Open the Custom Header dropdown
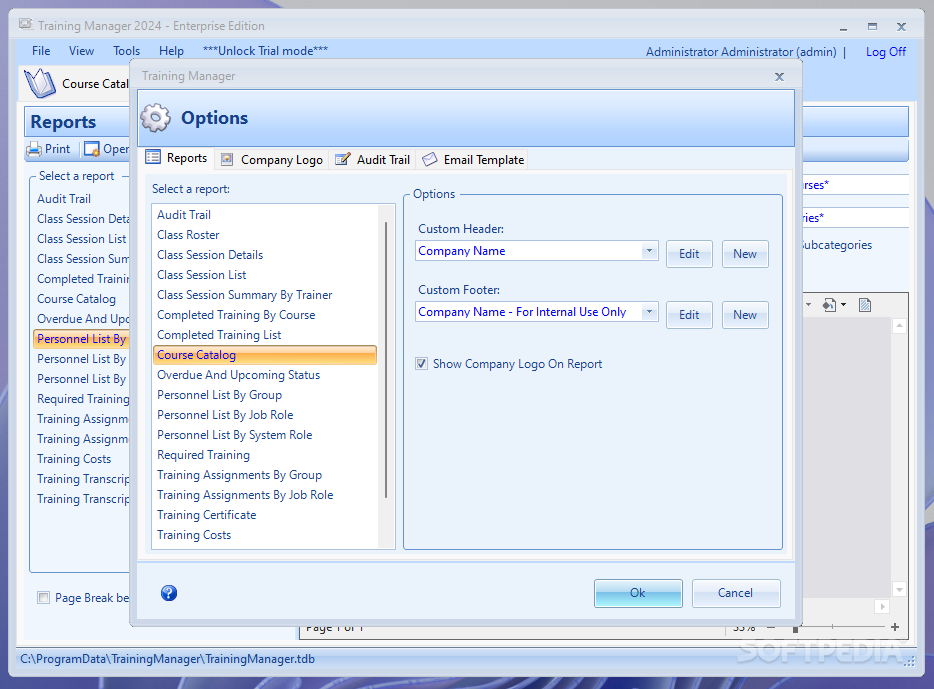 649,251
